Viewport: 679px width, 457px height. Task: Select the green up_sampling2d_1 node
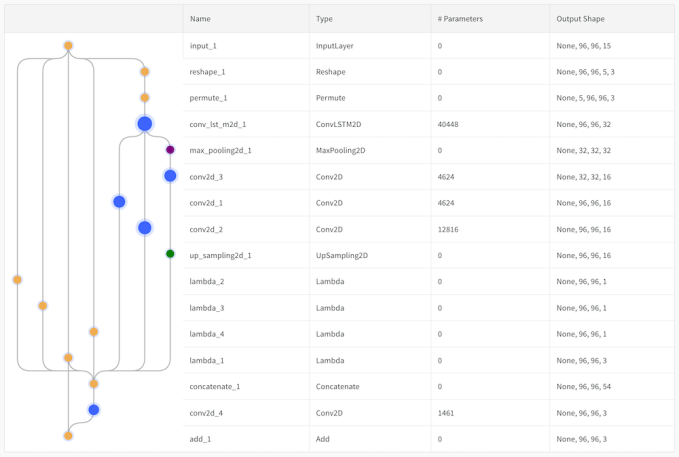point(170,254)
